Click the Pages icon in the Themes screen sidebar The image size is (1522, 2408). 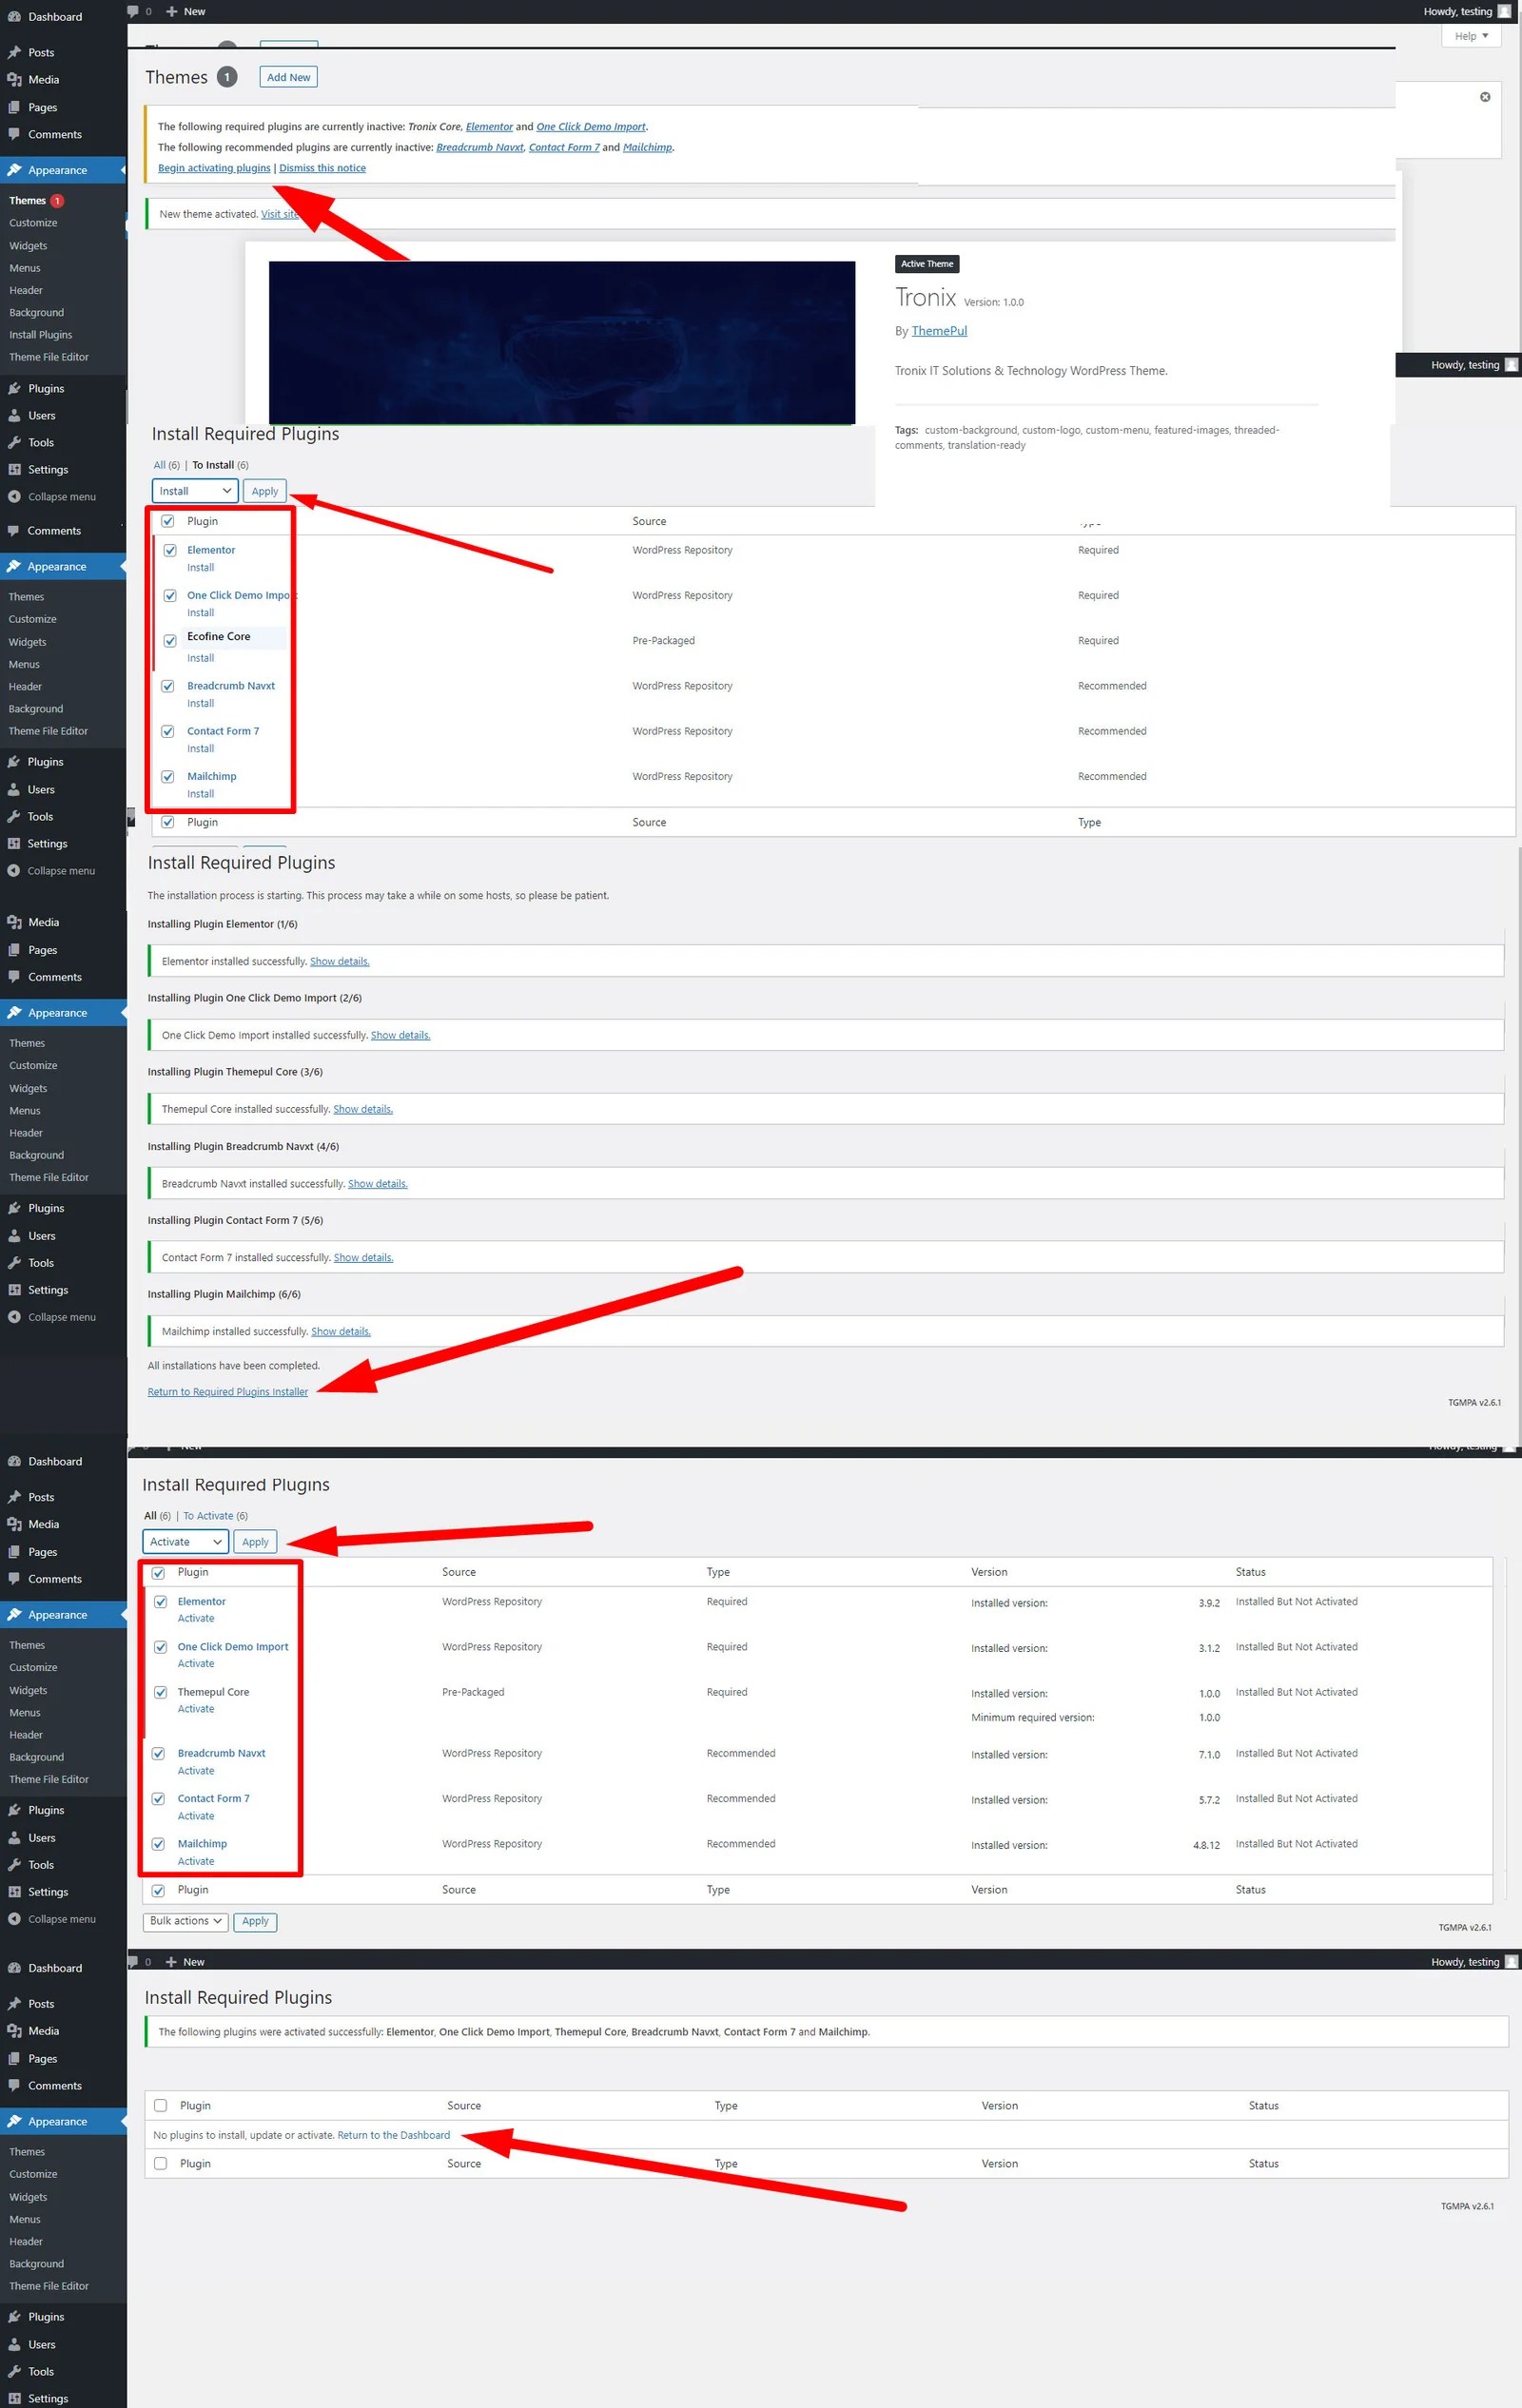coord(14,107)
